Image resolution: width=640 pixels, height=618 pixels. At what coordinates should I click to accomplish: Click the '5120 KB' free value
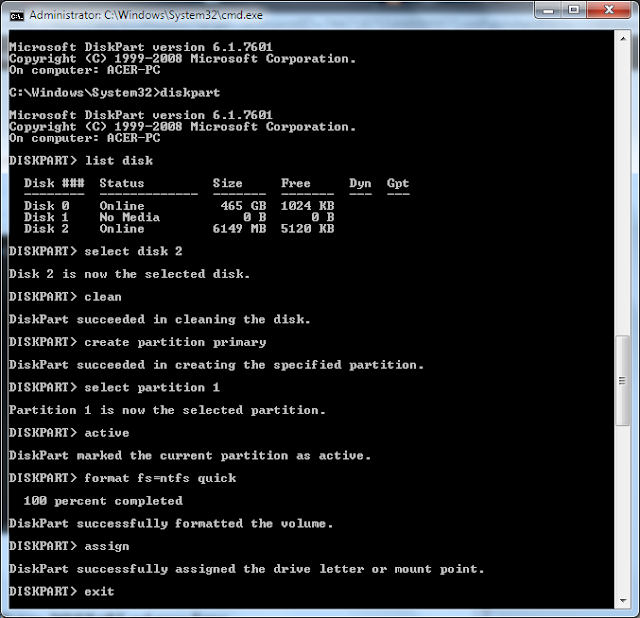click(307, 229)
